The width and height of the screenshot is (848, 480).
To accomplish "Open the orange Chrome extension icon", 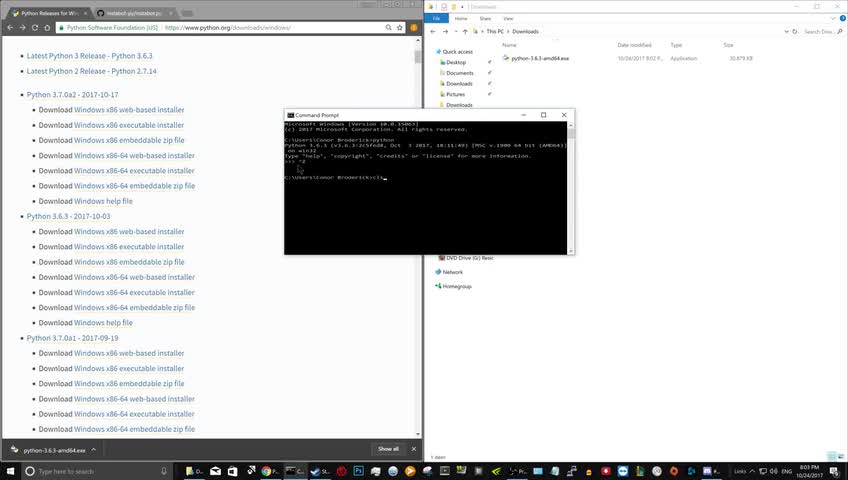I will [x=414, y=28].
